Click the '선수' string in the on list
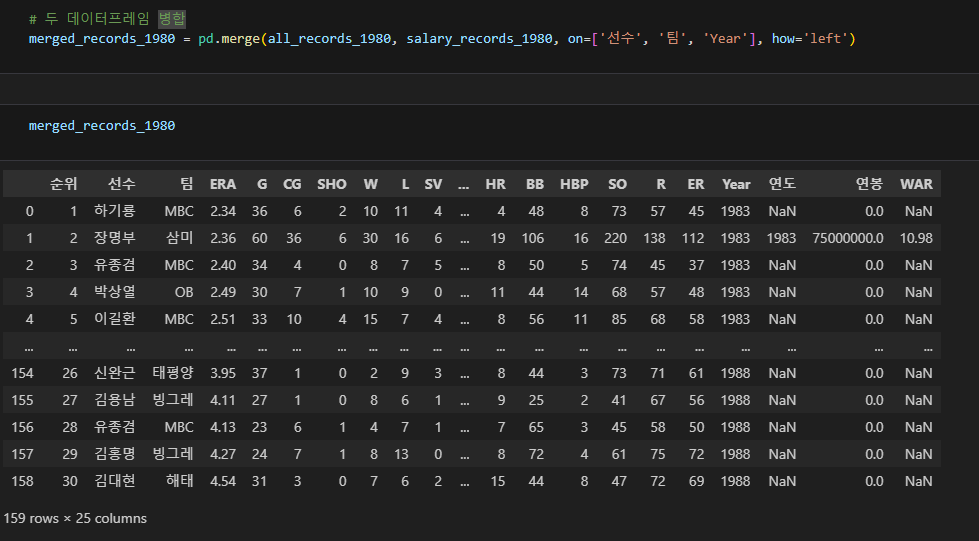This screenshot has width=979, height=541. tap(621, 39)
